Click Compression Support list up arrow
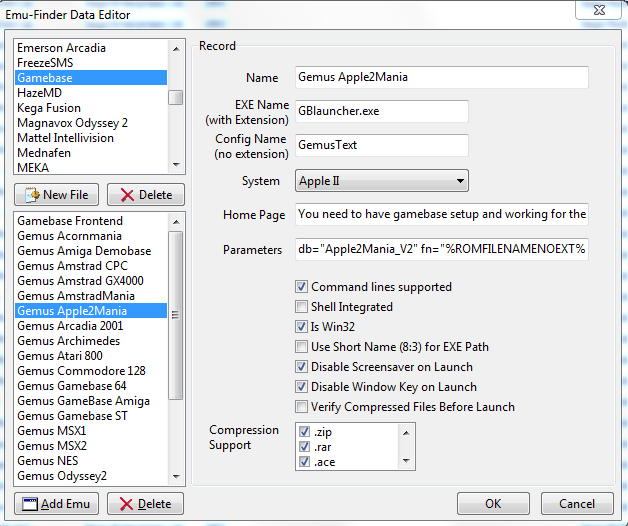Image resolution: width=628 pixels, height=526 pixels. tap(406, 433)
